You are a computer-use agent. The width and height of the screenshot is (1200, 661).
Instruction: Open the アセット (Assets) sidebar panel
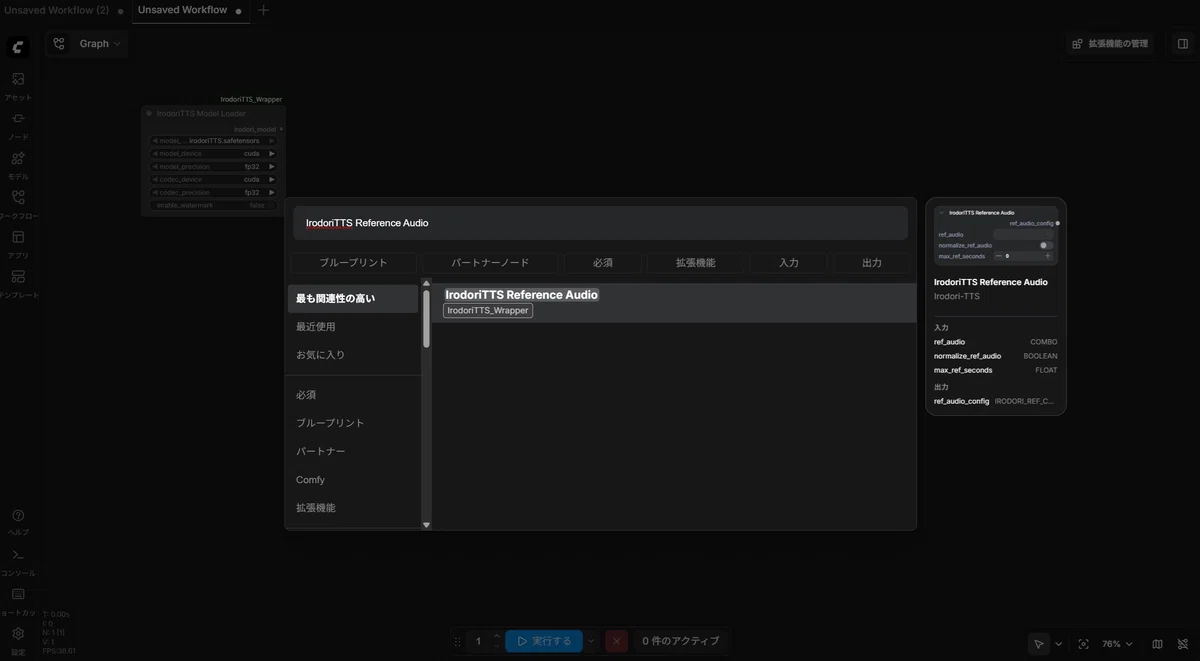pyautogui.click(x=18, y=85)
